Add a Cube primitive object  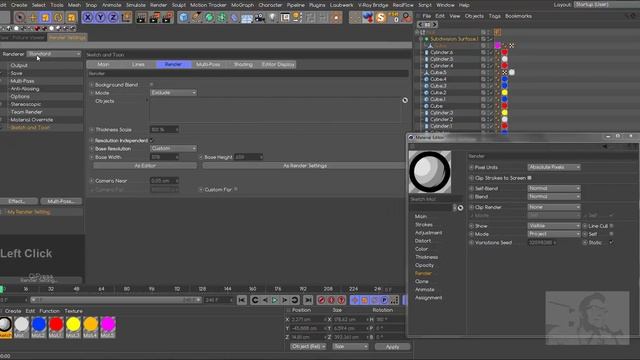[184, 18]
